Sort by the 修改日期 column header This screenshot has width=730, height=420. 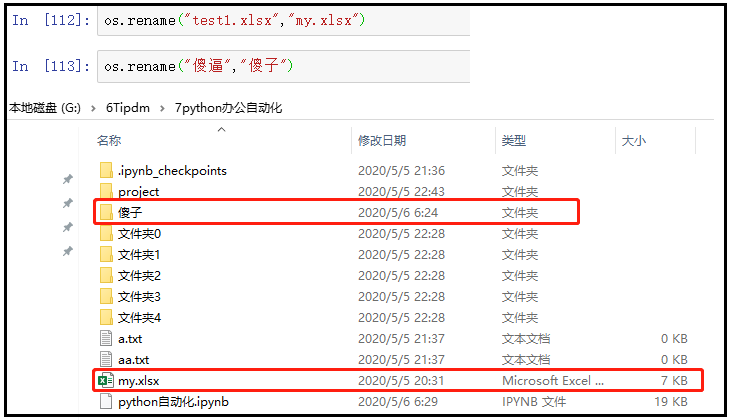pos(382,140)
